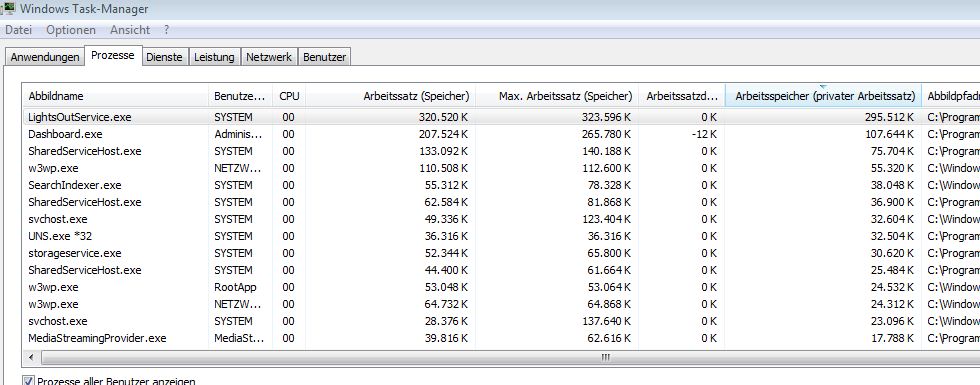Select w3wp.exe using 110.508 K
This screenshot has width=980, height=385.
[x=501, y=168]
